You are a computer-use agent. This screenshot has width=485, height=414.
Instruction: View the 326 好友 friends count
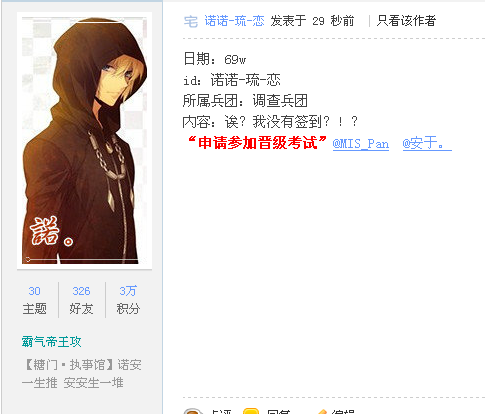click(x=81, y=300)
